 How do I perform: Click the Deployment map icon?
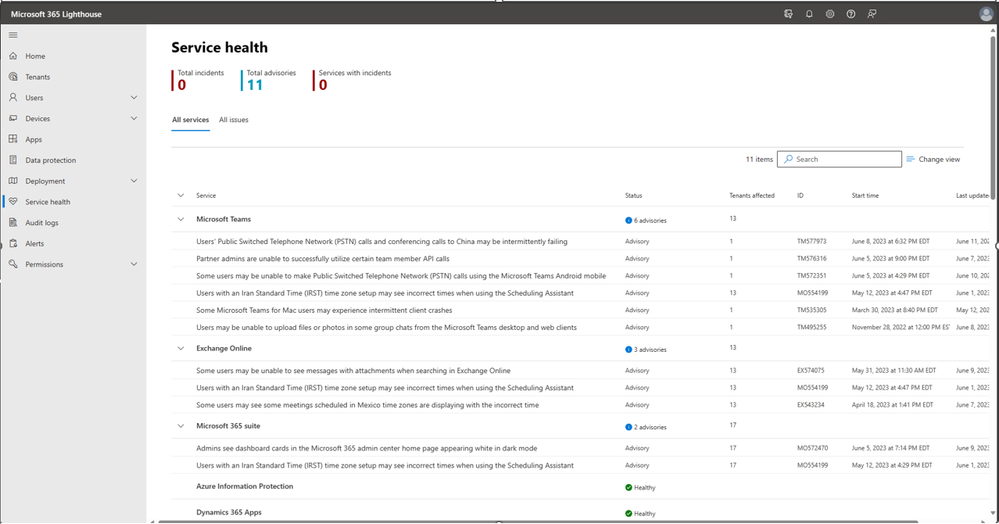click(x=13, y=181)
